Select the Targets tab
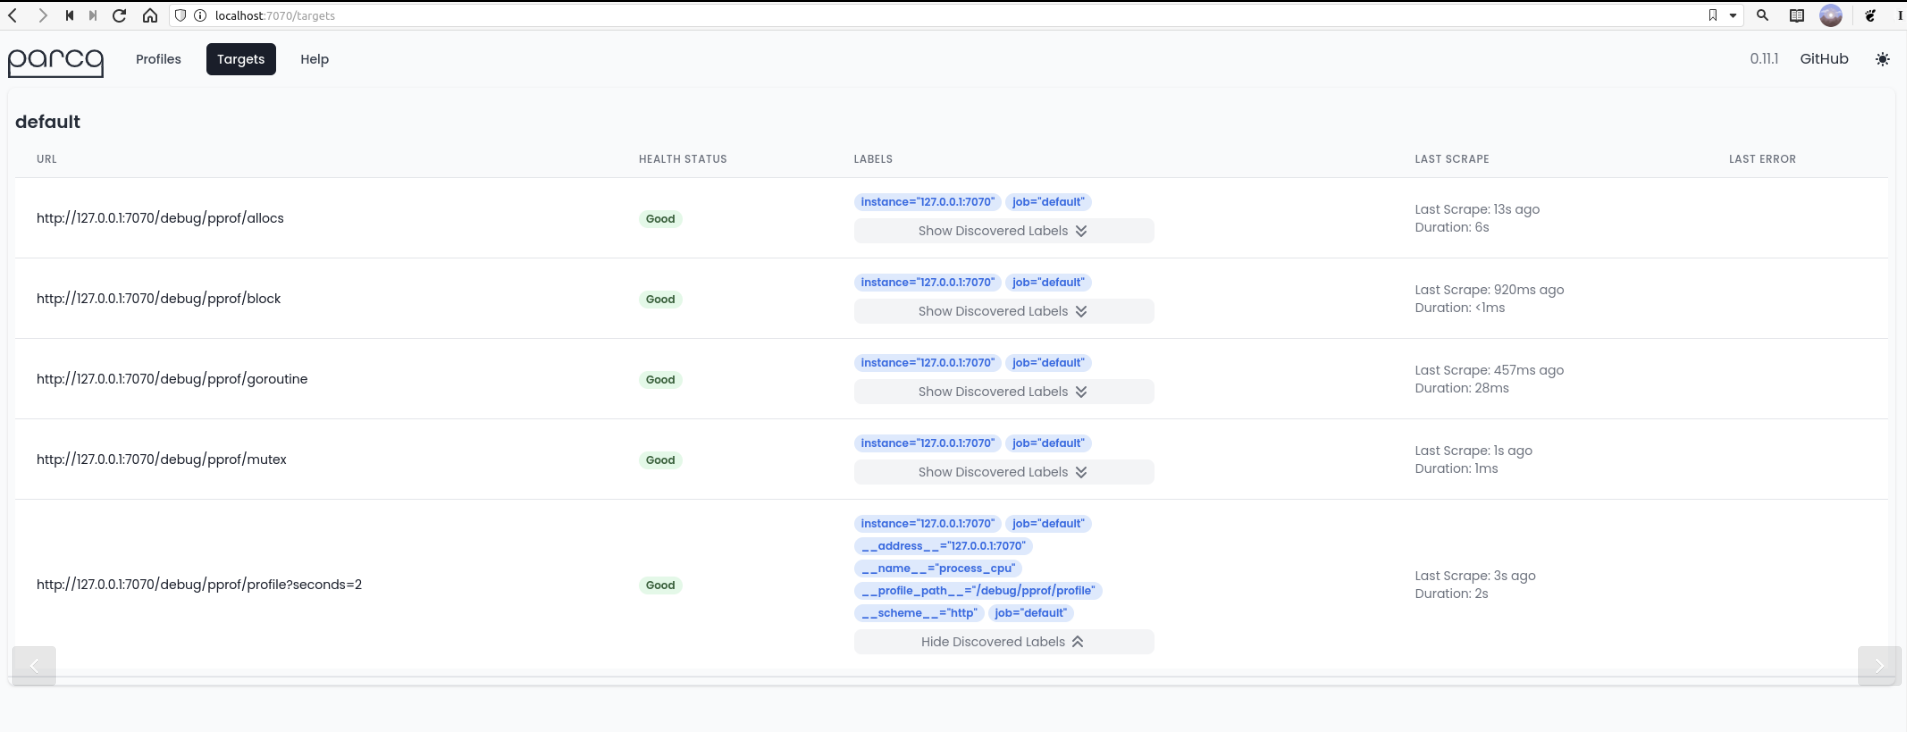This screenshot has height=732, width=1907. (241, 59)
